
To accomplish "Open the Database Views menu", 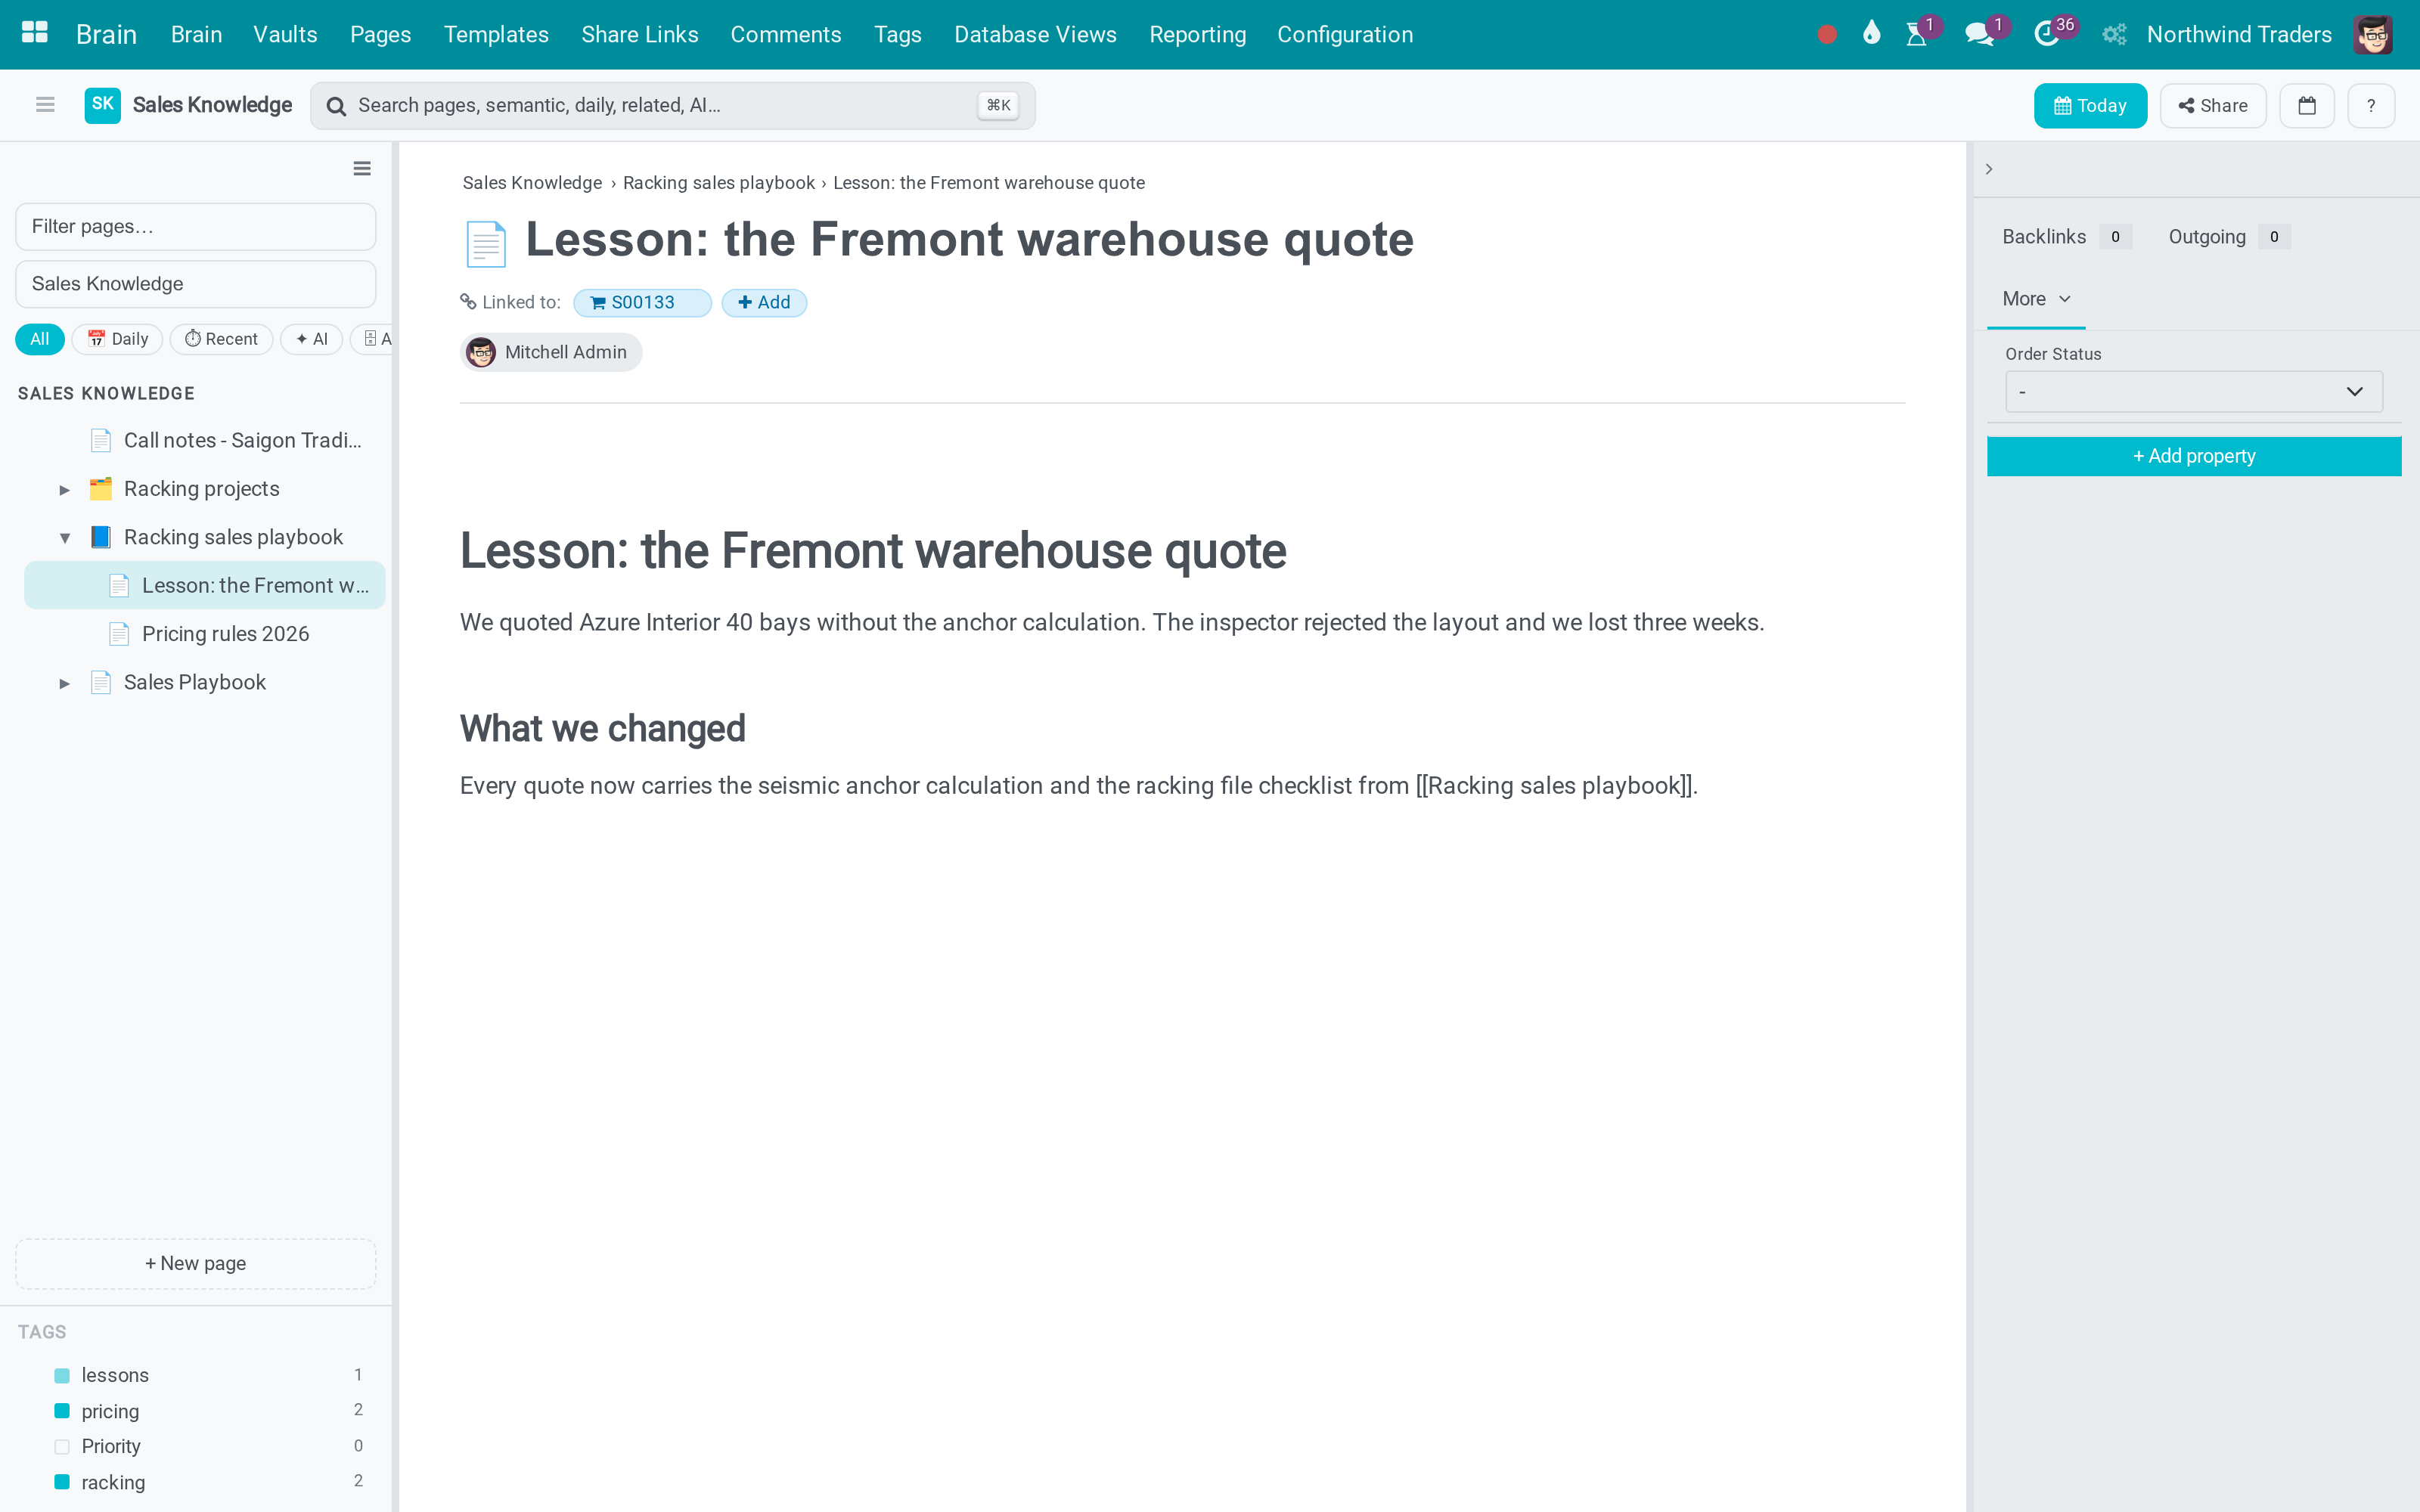I will click(1035, 34).
